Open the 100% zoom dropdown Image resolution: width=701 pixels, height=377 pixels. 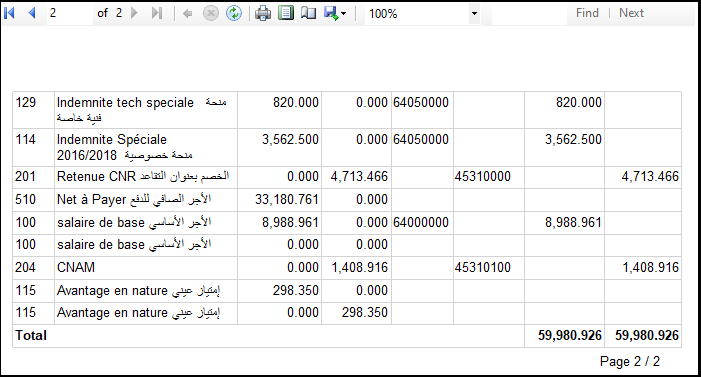(422, 14)
